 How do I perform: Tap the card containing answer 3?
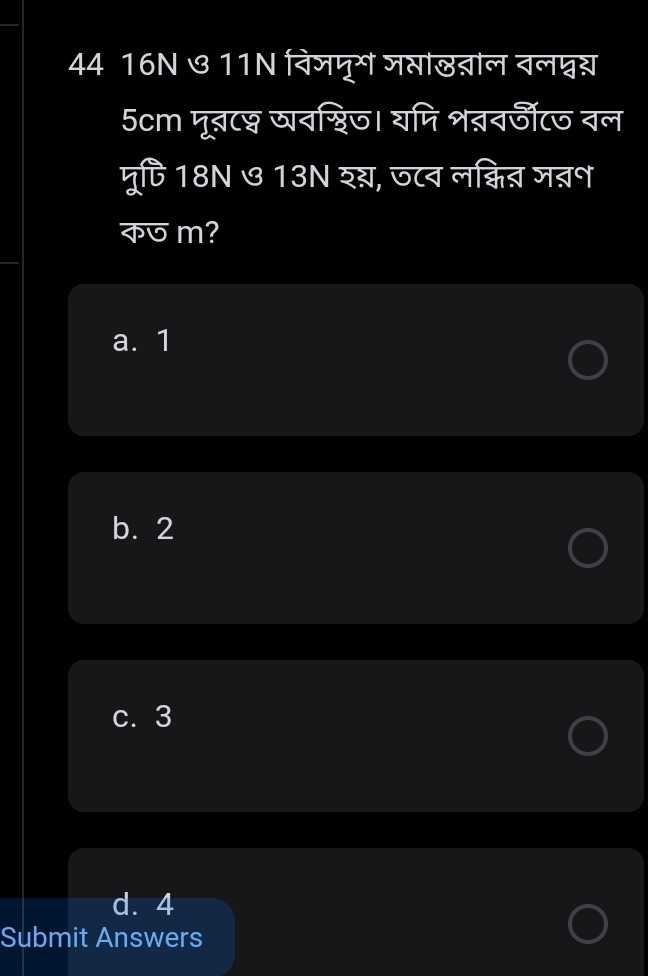tap(355, 736)
